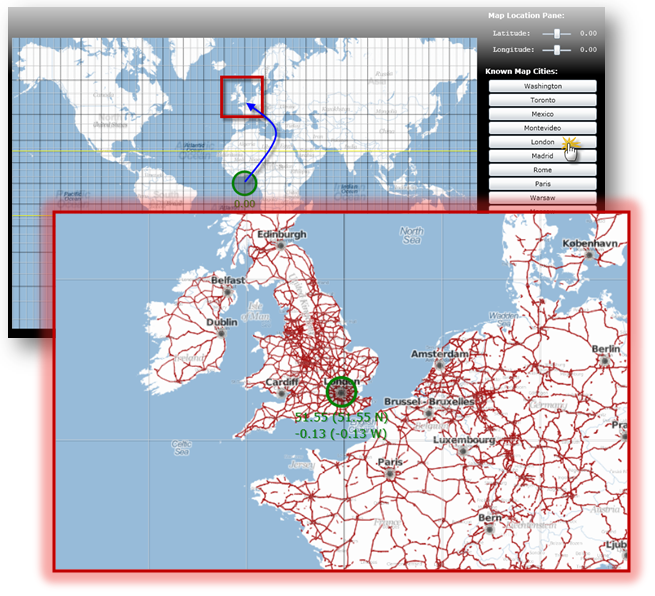Click the Belfast label on zoomed map
The image size is (655, 596).
click(228, 280)
